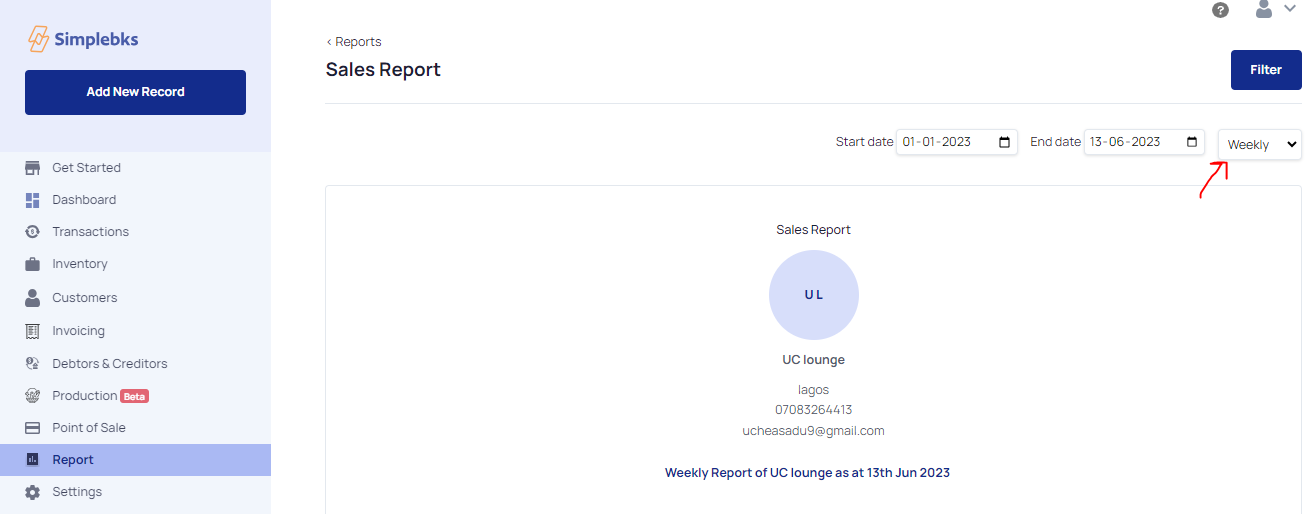Select the Report menu item
Viewport: 1316px width, 514px height.
tap(73, 460)
